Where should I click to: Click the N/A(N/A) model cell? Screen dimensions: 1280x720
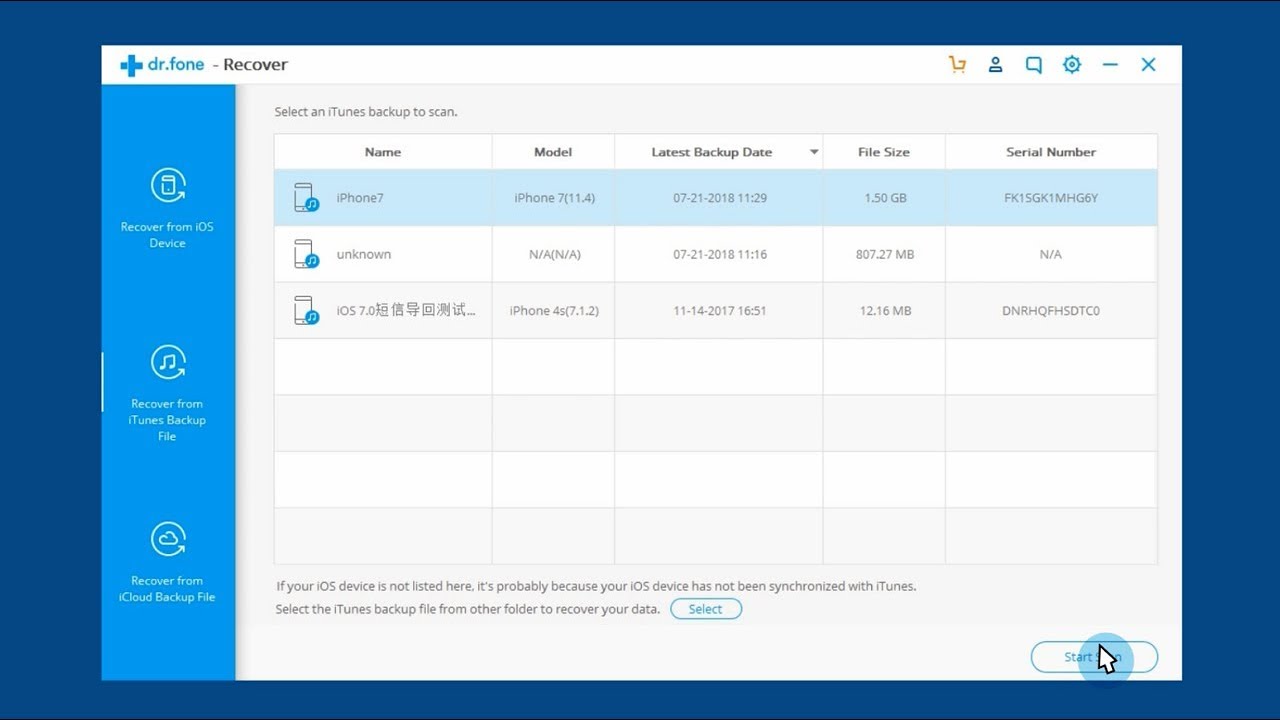(x=554, y=254)
